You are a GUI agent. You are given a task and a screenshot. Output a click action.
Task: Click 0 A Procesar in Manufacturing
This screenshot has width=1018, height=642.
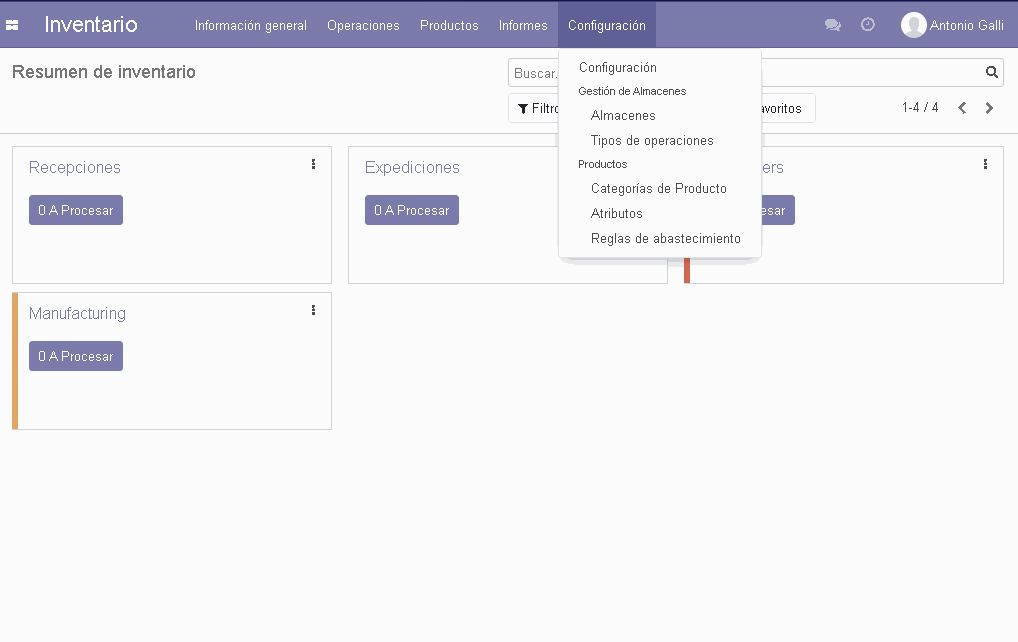coord(75,356)
